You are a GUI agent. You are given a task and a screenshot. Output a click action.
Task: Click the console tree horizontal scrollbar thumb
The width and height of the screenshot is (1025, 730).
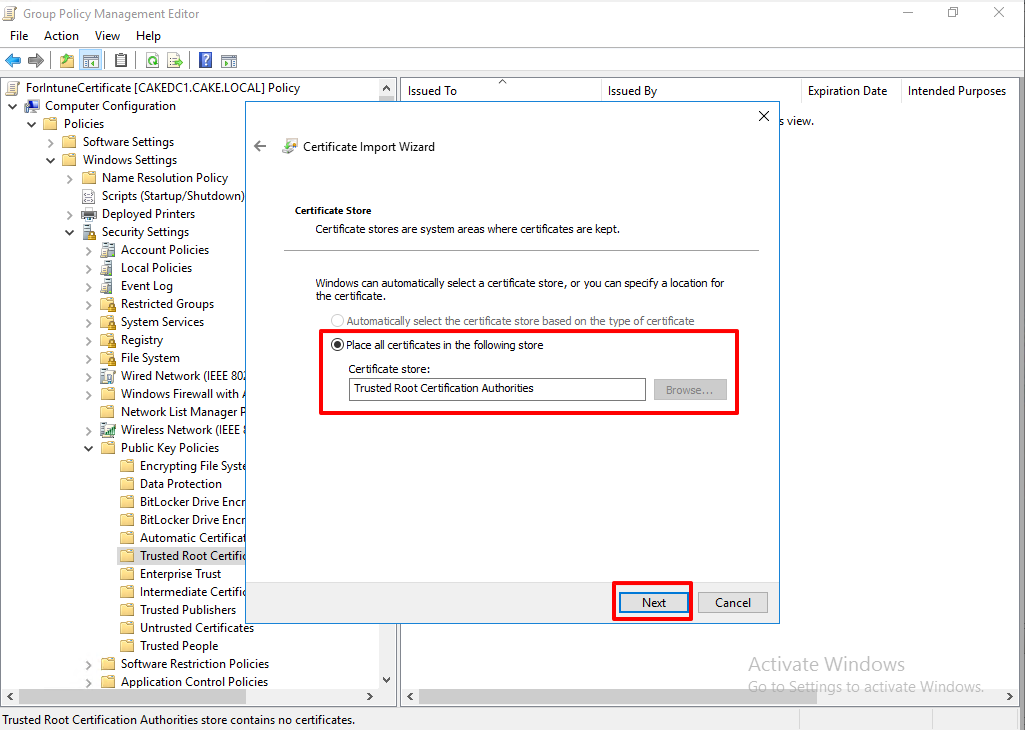click(133, 697)
